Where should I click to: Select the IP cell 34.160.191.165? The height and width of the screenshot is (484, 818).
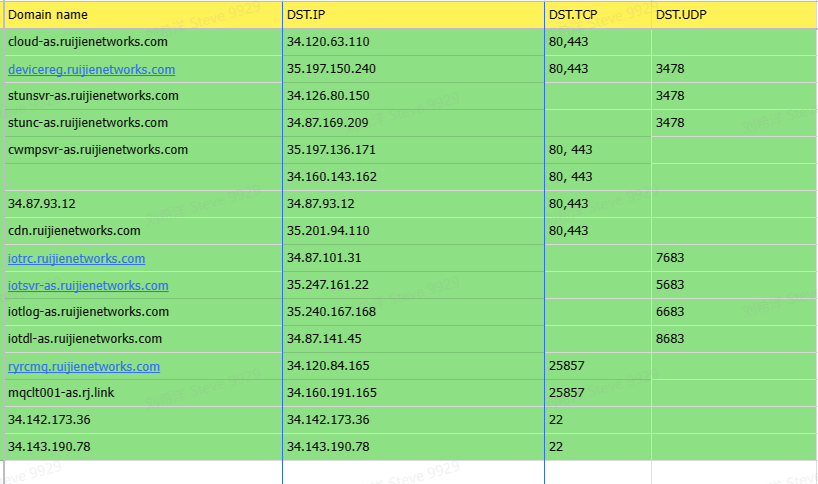click(x=331, y=393)
